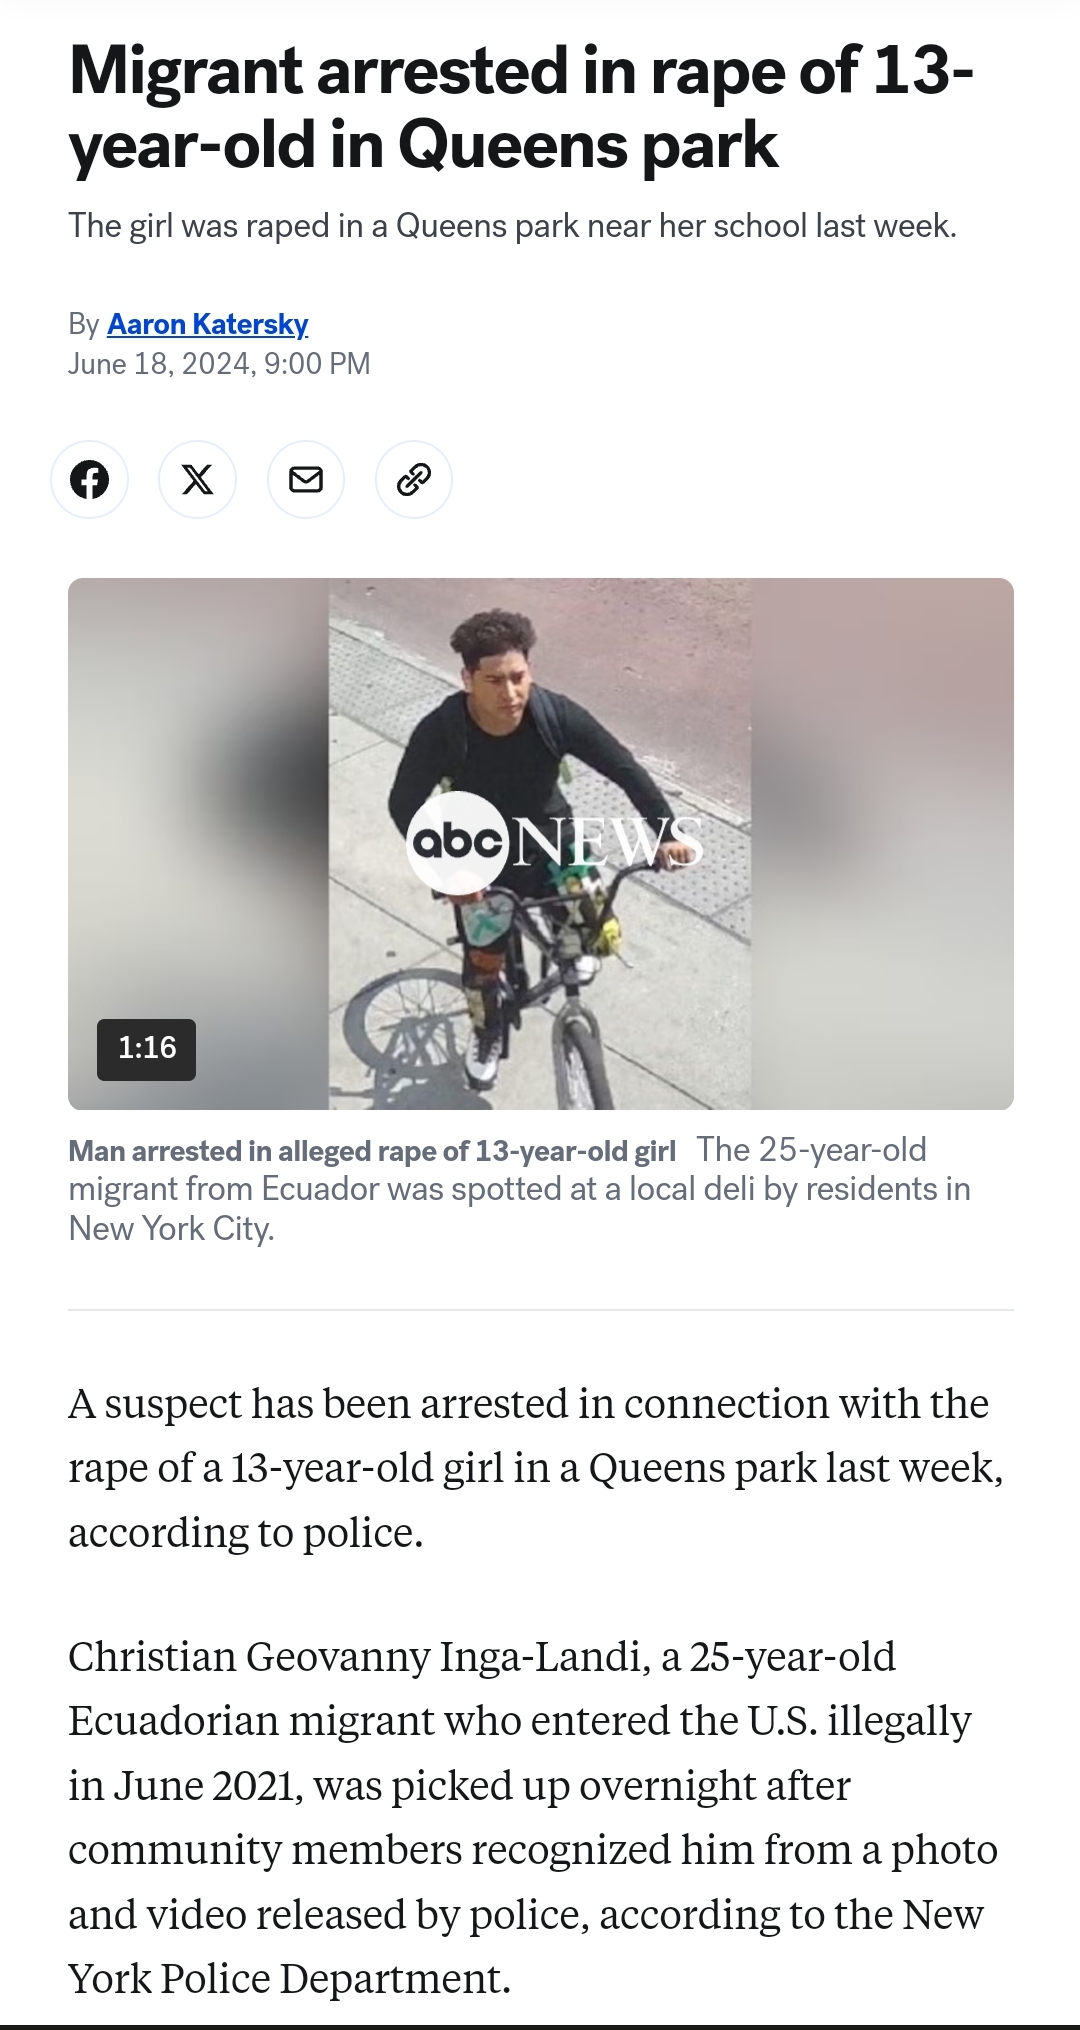Click the 1:16 video duration badge
The height and width of the screenshot is (2030, 1080).
coord(146,1048)
